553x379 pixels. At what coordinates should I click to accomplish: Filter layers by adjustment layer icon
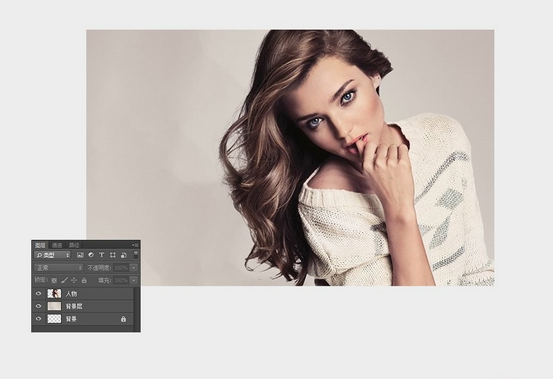click(91, 255)
